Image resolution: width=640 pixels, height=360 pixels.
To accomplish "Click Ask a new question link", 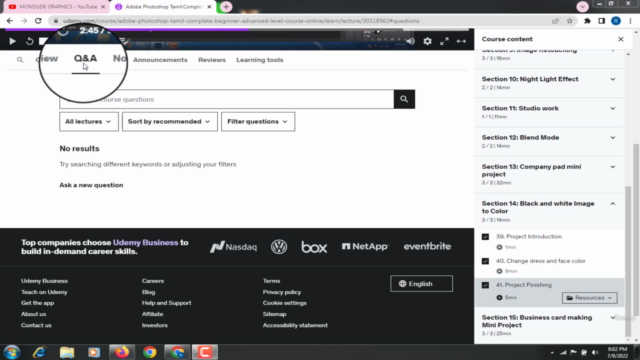I will [91, 185].
